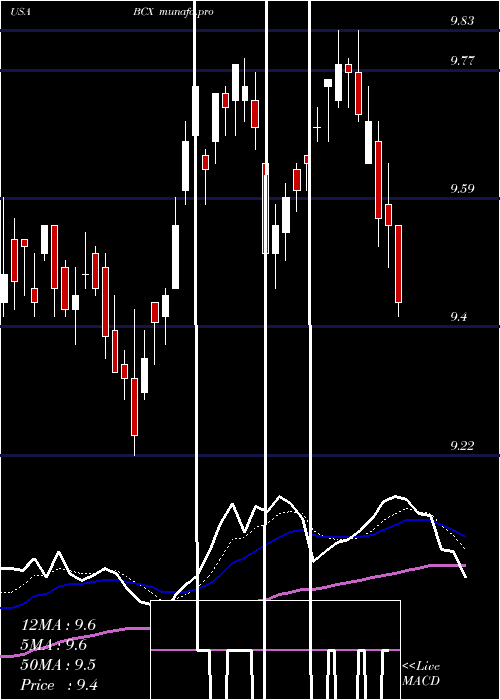Click the 12MA : 9.6 reading
Image resolution: width=500 pixels, height=700 pixels.
click(58, 625)
